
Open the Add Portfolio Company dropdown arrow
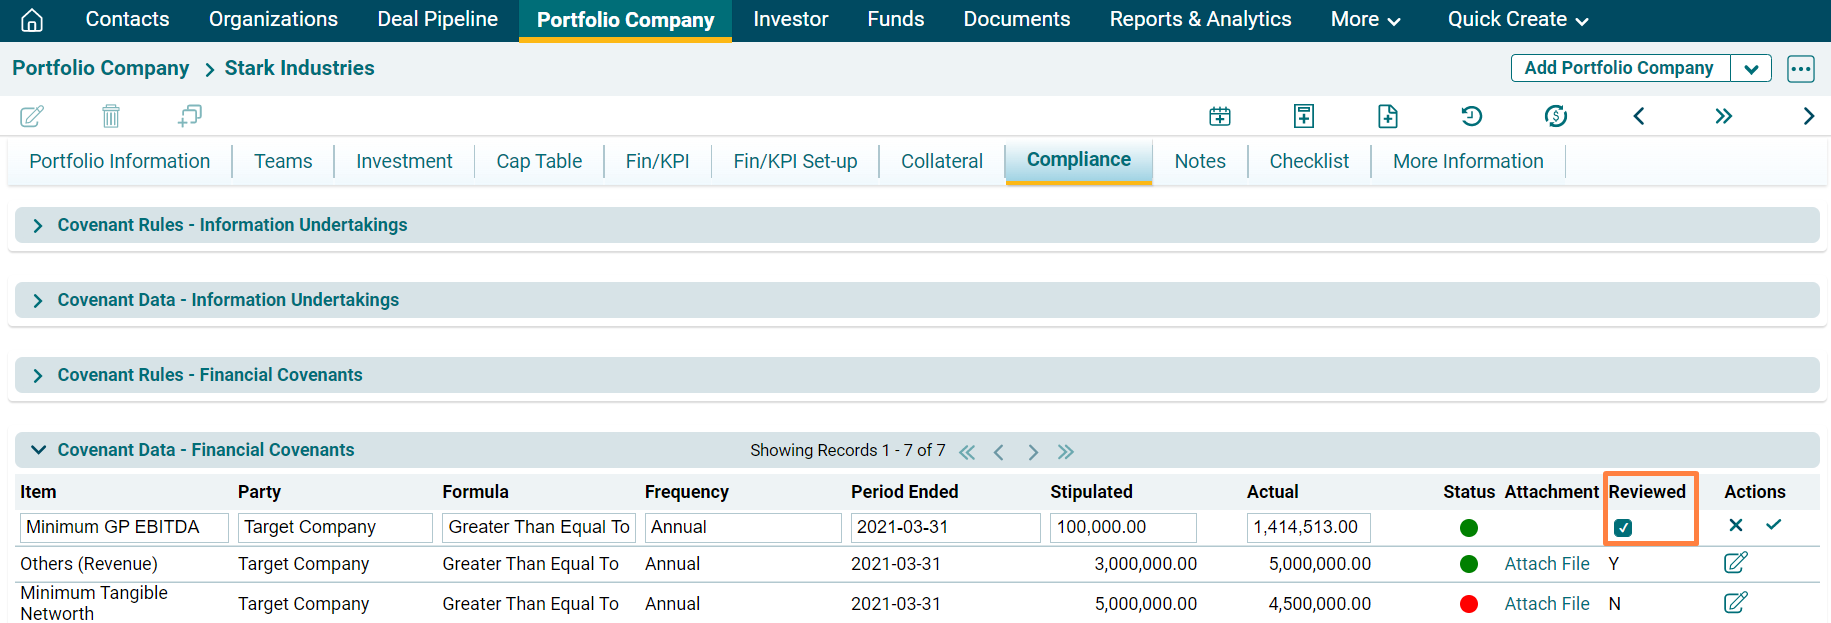pyautogui.click(x=1751, y=69)
